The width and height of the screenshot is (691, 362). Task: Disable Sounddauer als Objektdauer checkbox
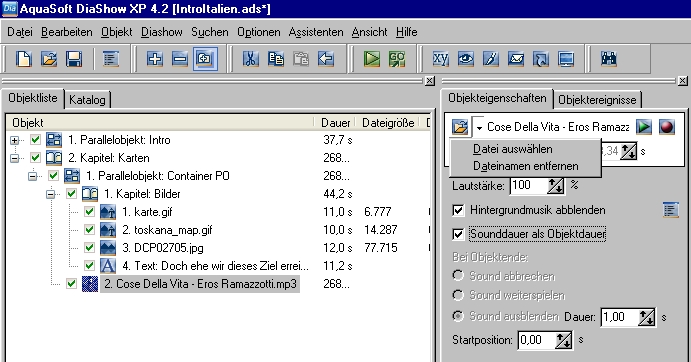click(x=458, y=234)
